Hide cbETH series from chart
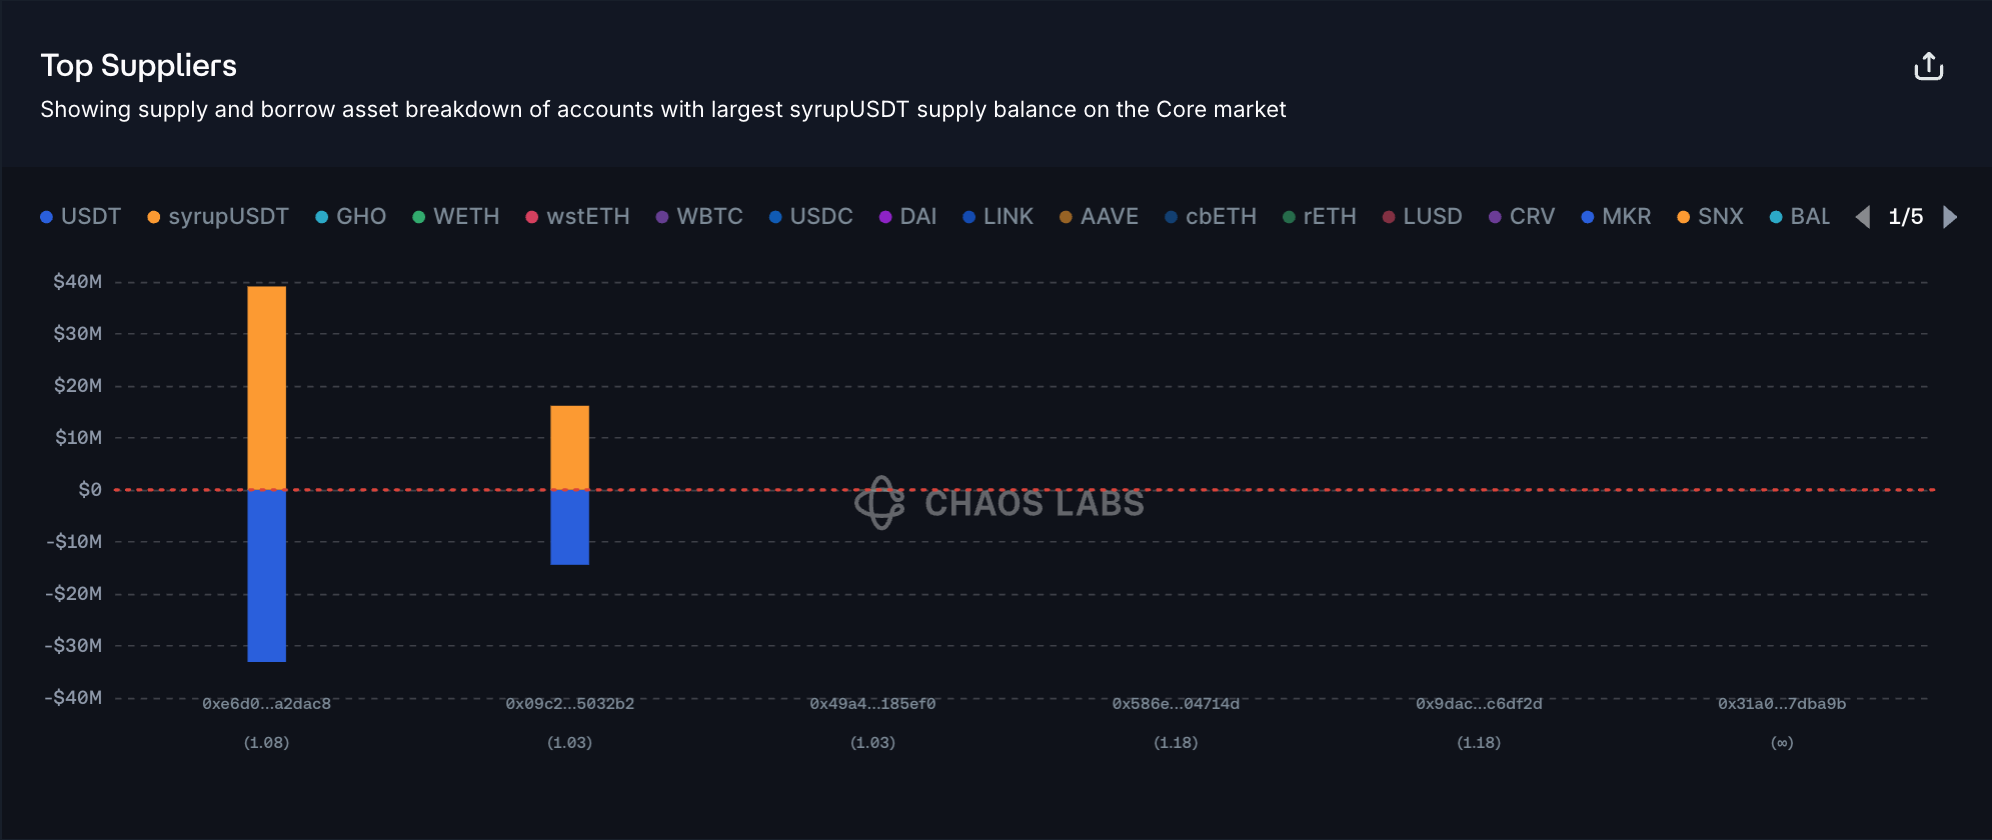The height and width of the screenshot is (840, 1992). 1211,217
